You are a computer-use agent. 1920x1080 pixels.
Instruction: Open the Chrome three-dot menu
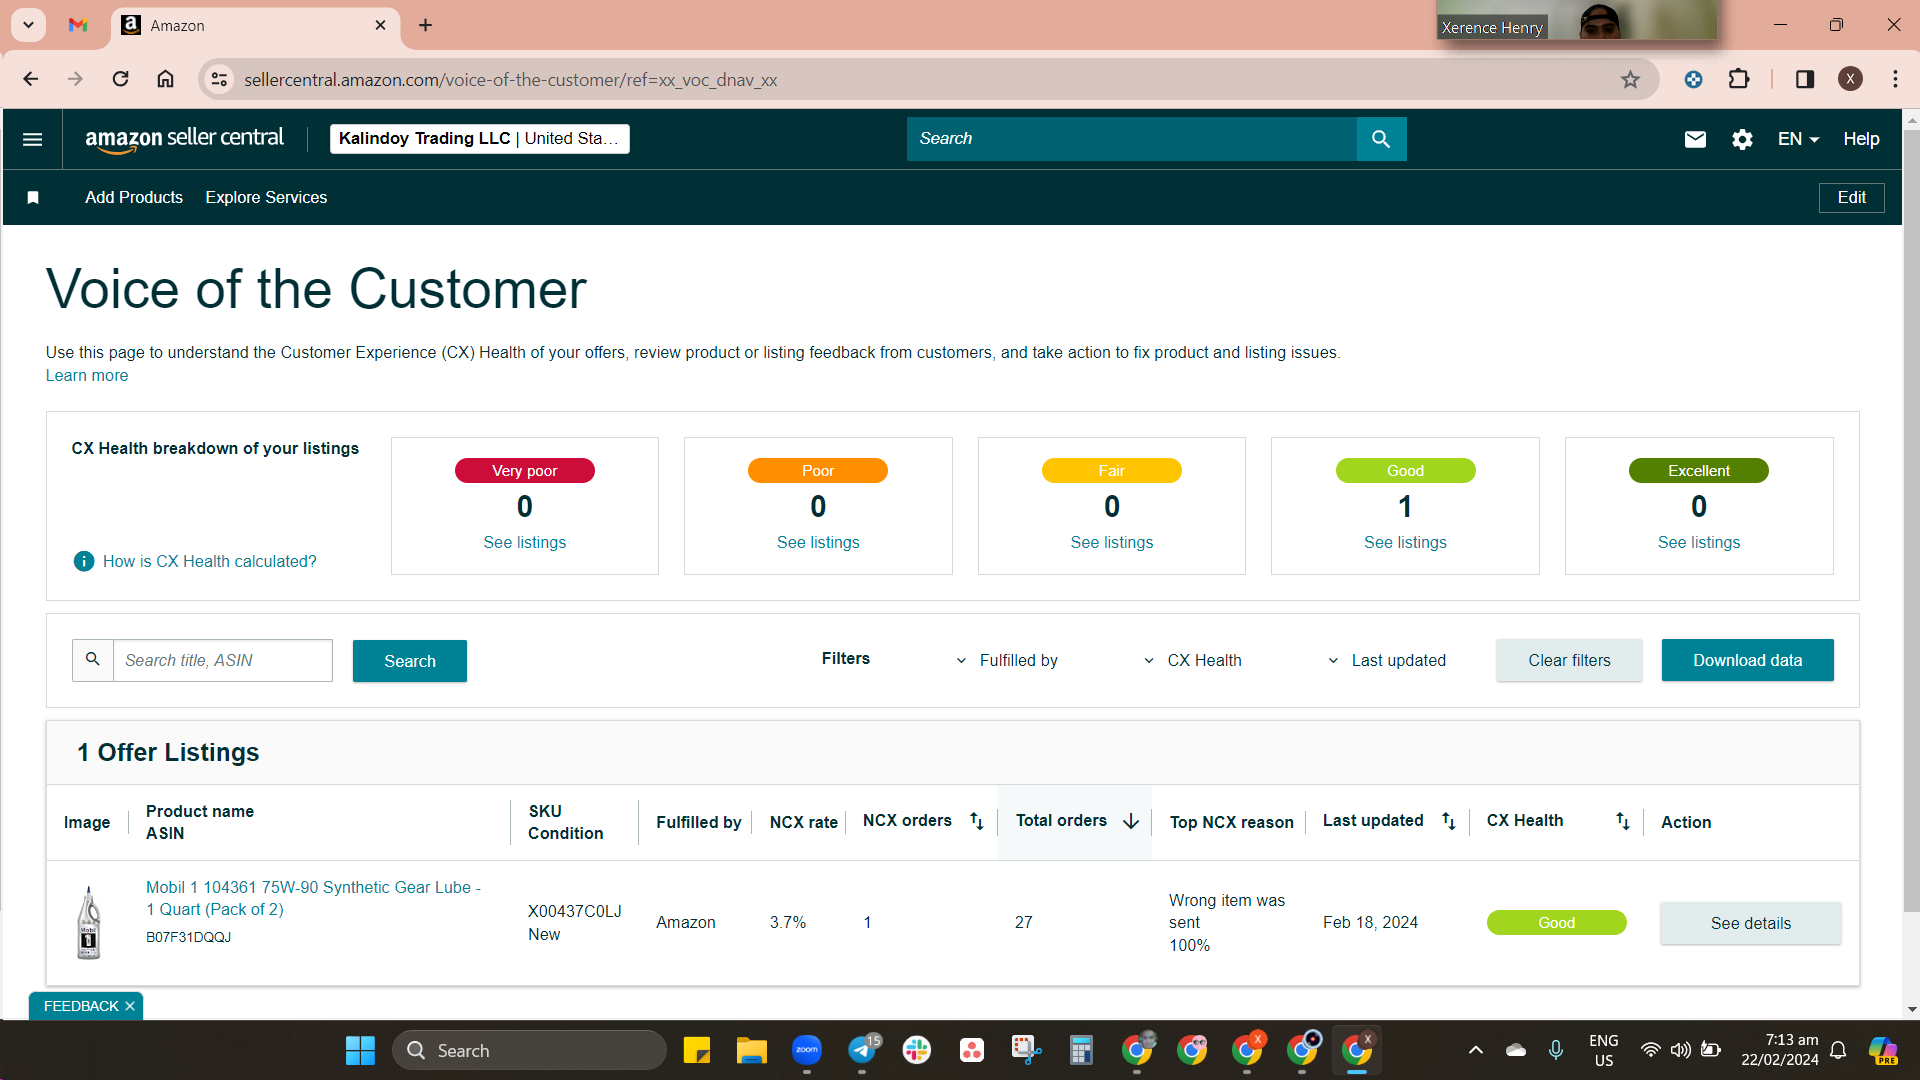(1895, 79)
